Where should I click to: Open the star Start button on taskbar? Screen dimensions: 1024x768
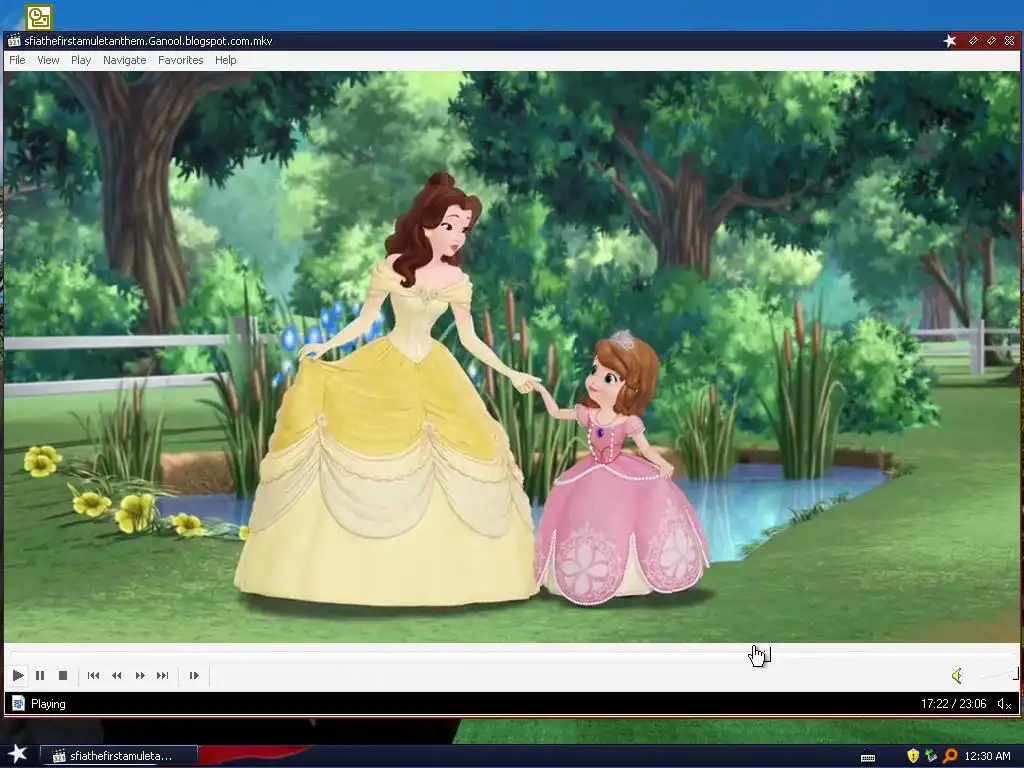click(x=18, y=754)
